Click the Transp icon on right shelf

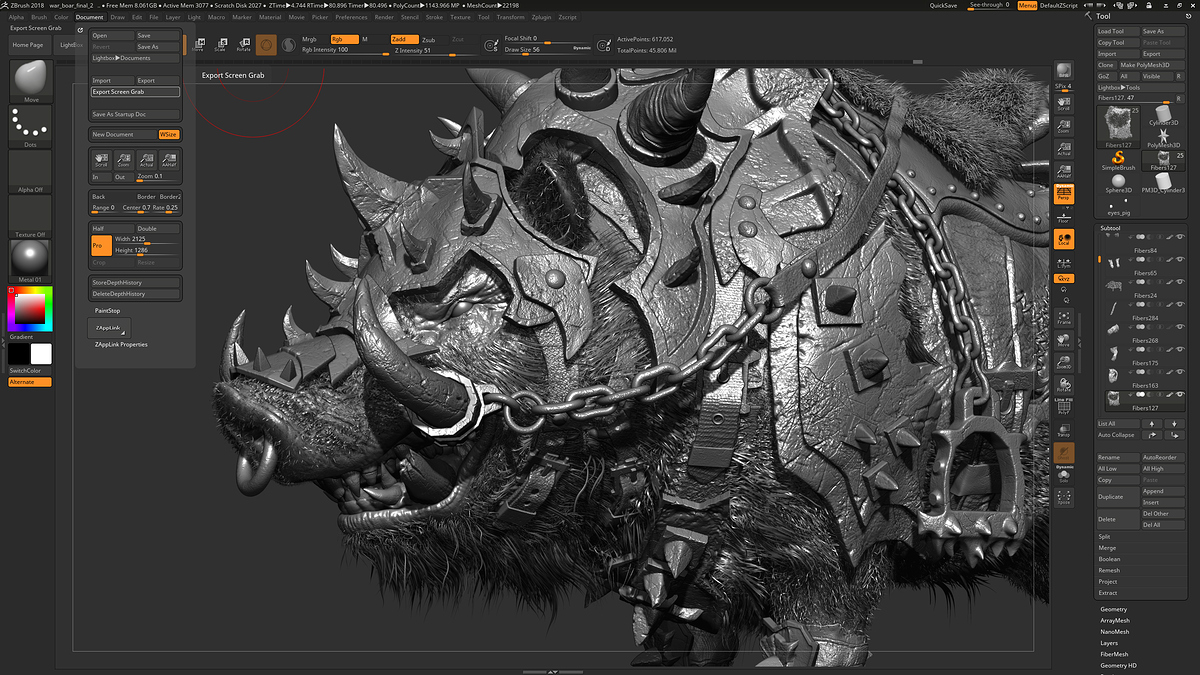click(x=1064, y=431)
